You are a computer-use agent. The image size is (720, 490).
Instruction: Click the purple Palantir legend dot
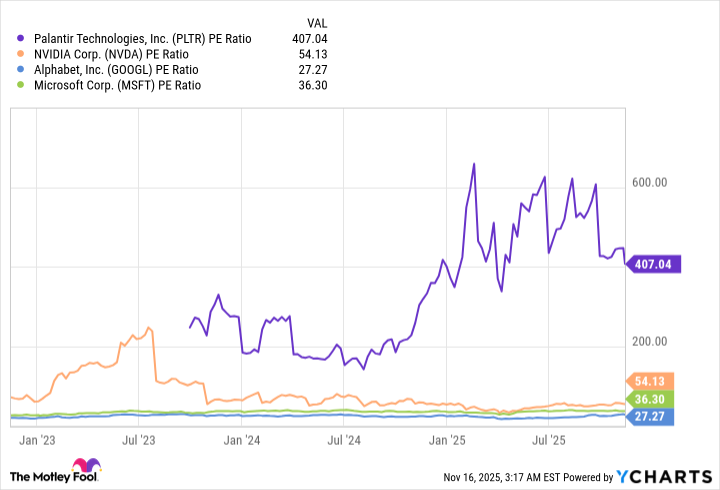click(x=20, y=39)
